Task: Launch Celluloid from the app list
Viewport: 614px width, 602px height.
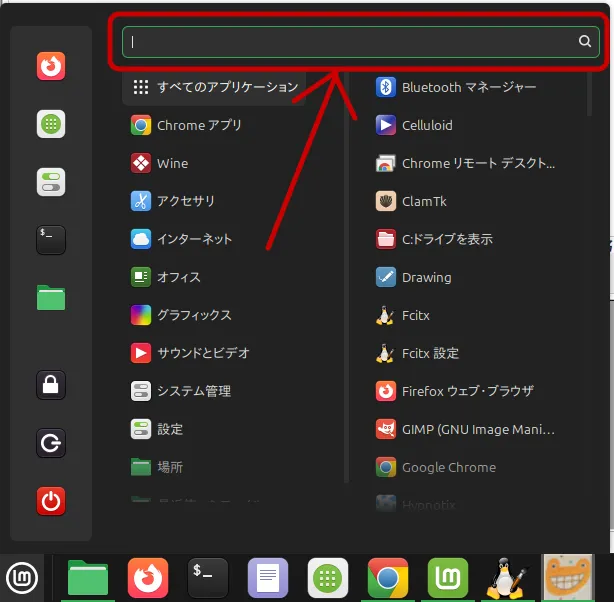Action: 426,125
